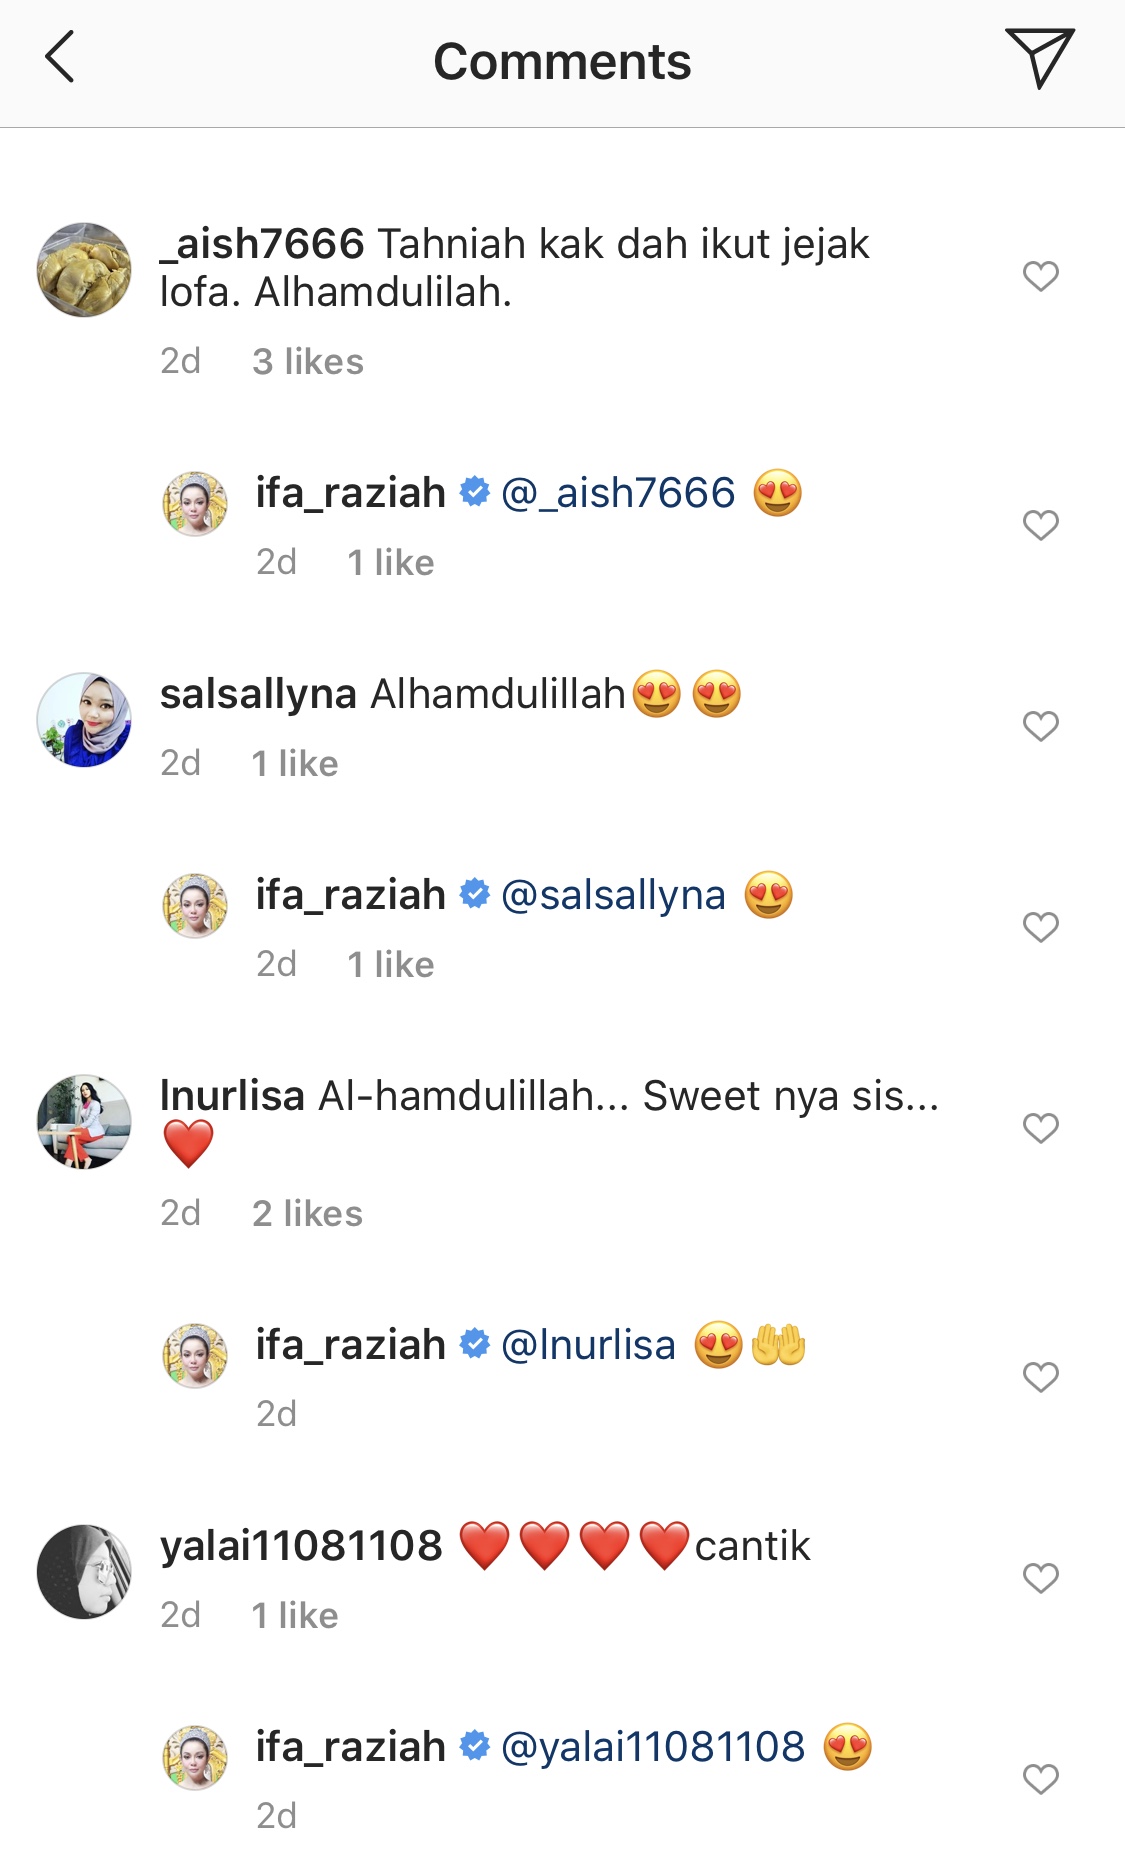Tap the @yalai11081108 mention
Image resolution: width=1125 pixels, height=1854 pixels.
click(653, 1747)
